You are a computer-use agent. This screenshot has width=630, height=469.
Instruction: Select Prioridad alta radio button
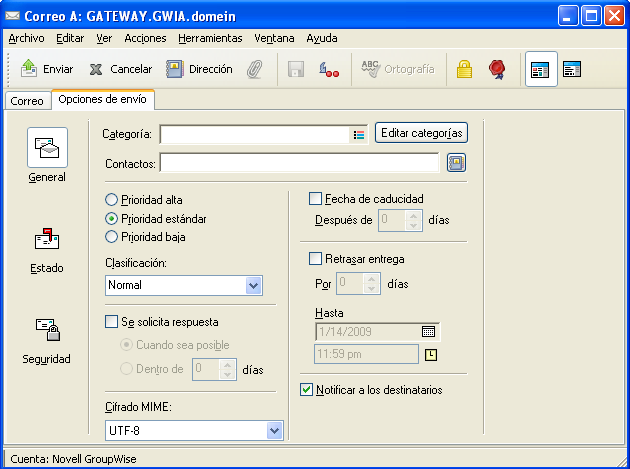point(111,200)
